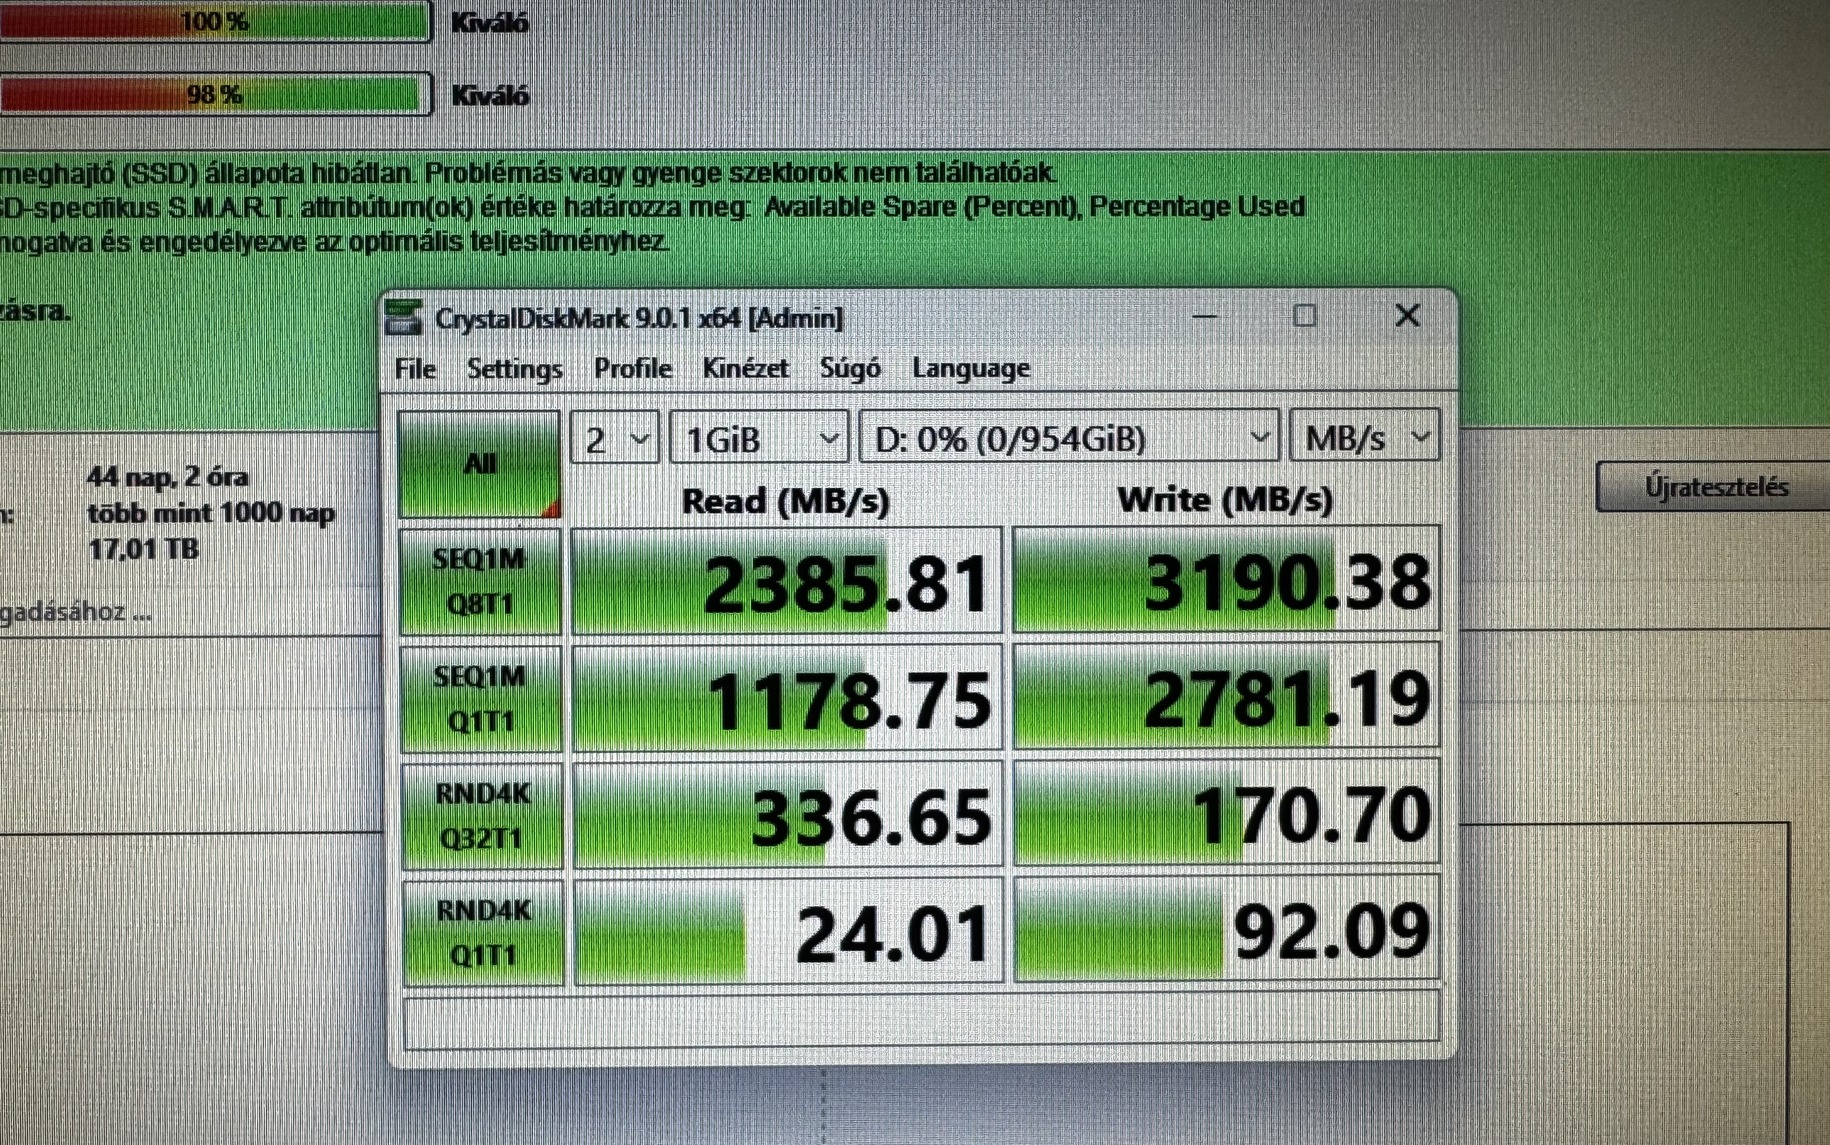Image resolution: width=1830 pixels, height=1145 pixels.
Task: Click the 98 % progress bar in background window
Action: pos(215,94)
